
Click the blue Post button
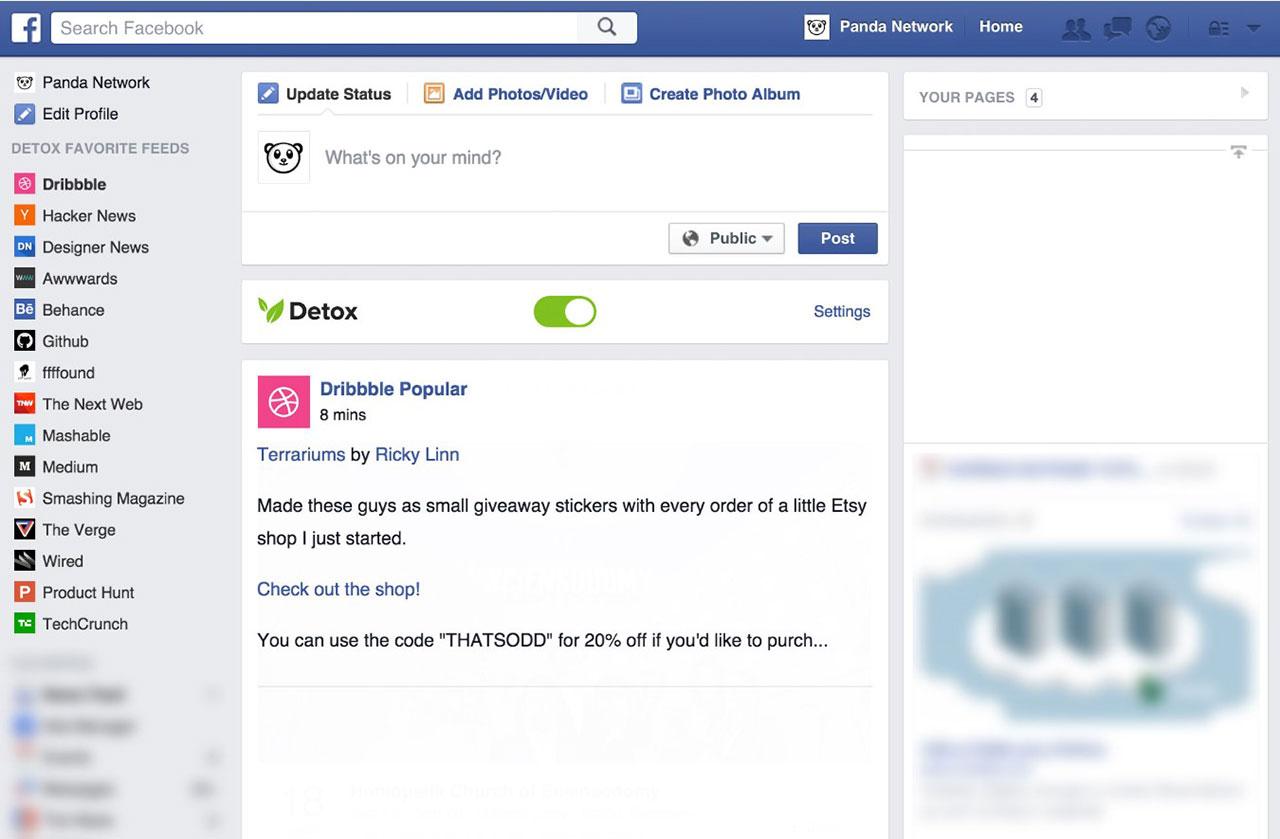pos(838,238)
